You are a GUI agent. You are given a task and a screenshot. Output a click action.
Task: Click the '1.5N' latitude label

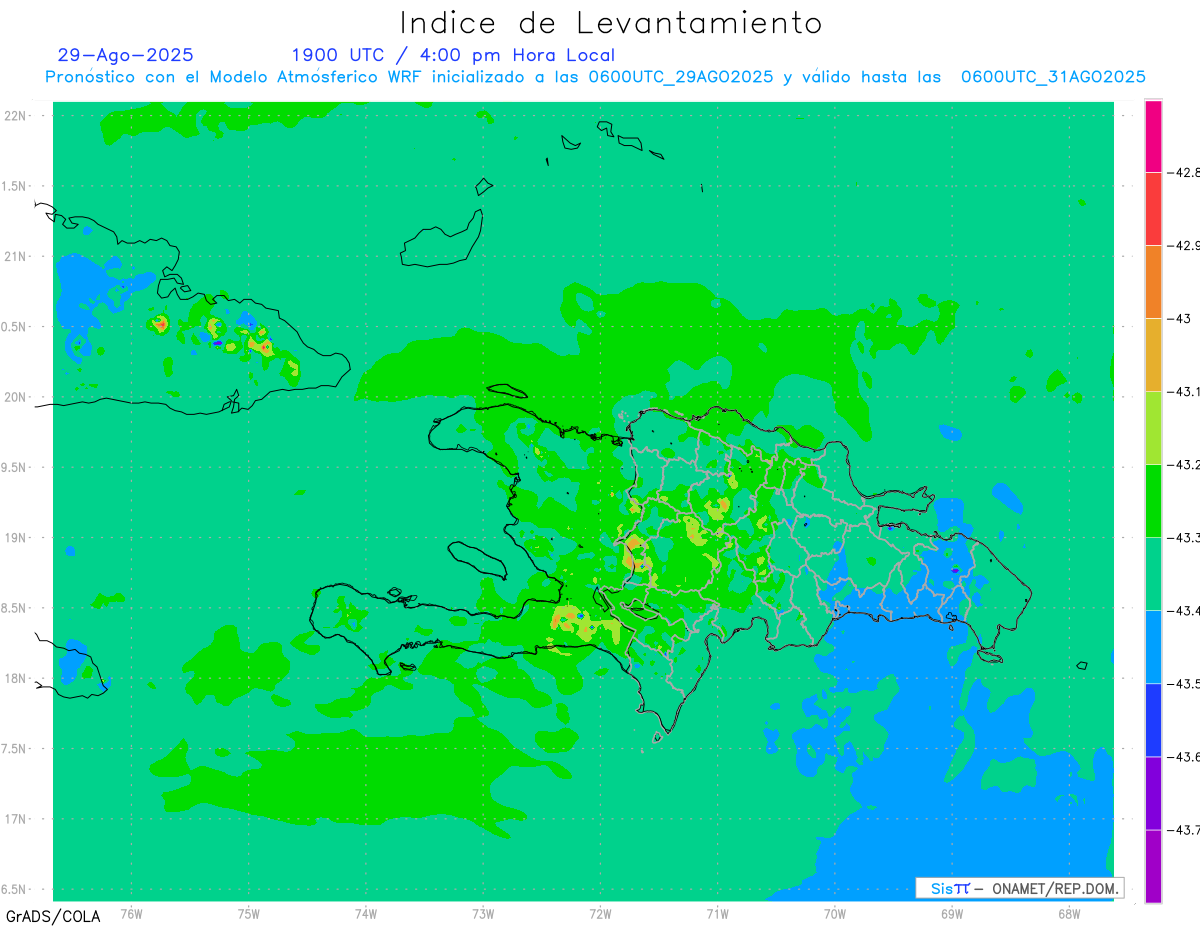coord(15,186)
